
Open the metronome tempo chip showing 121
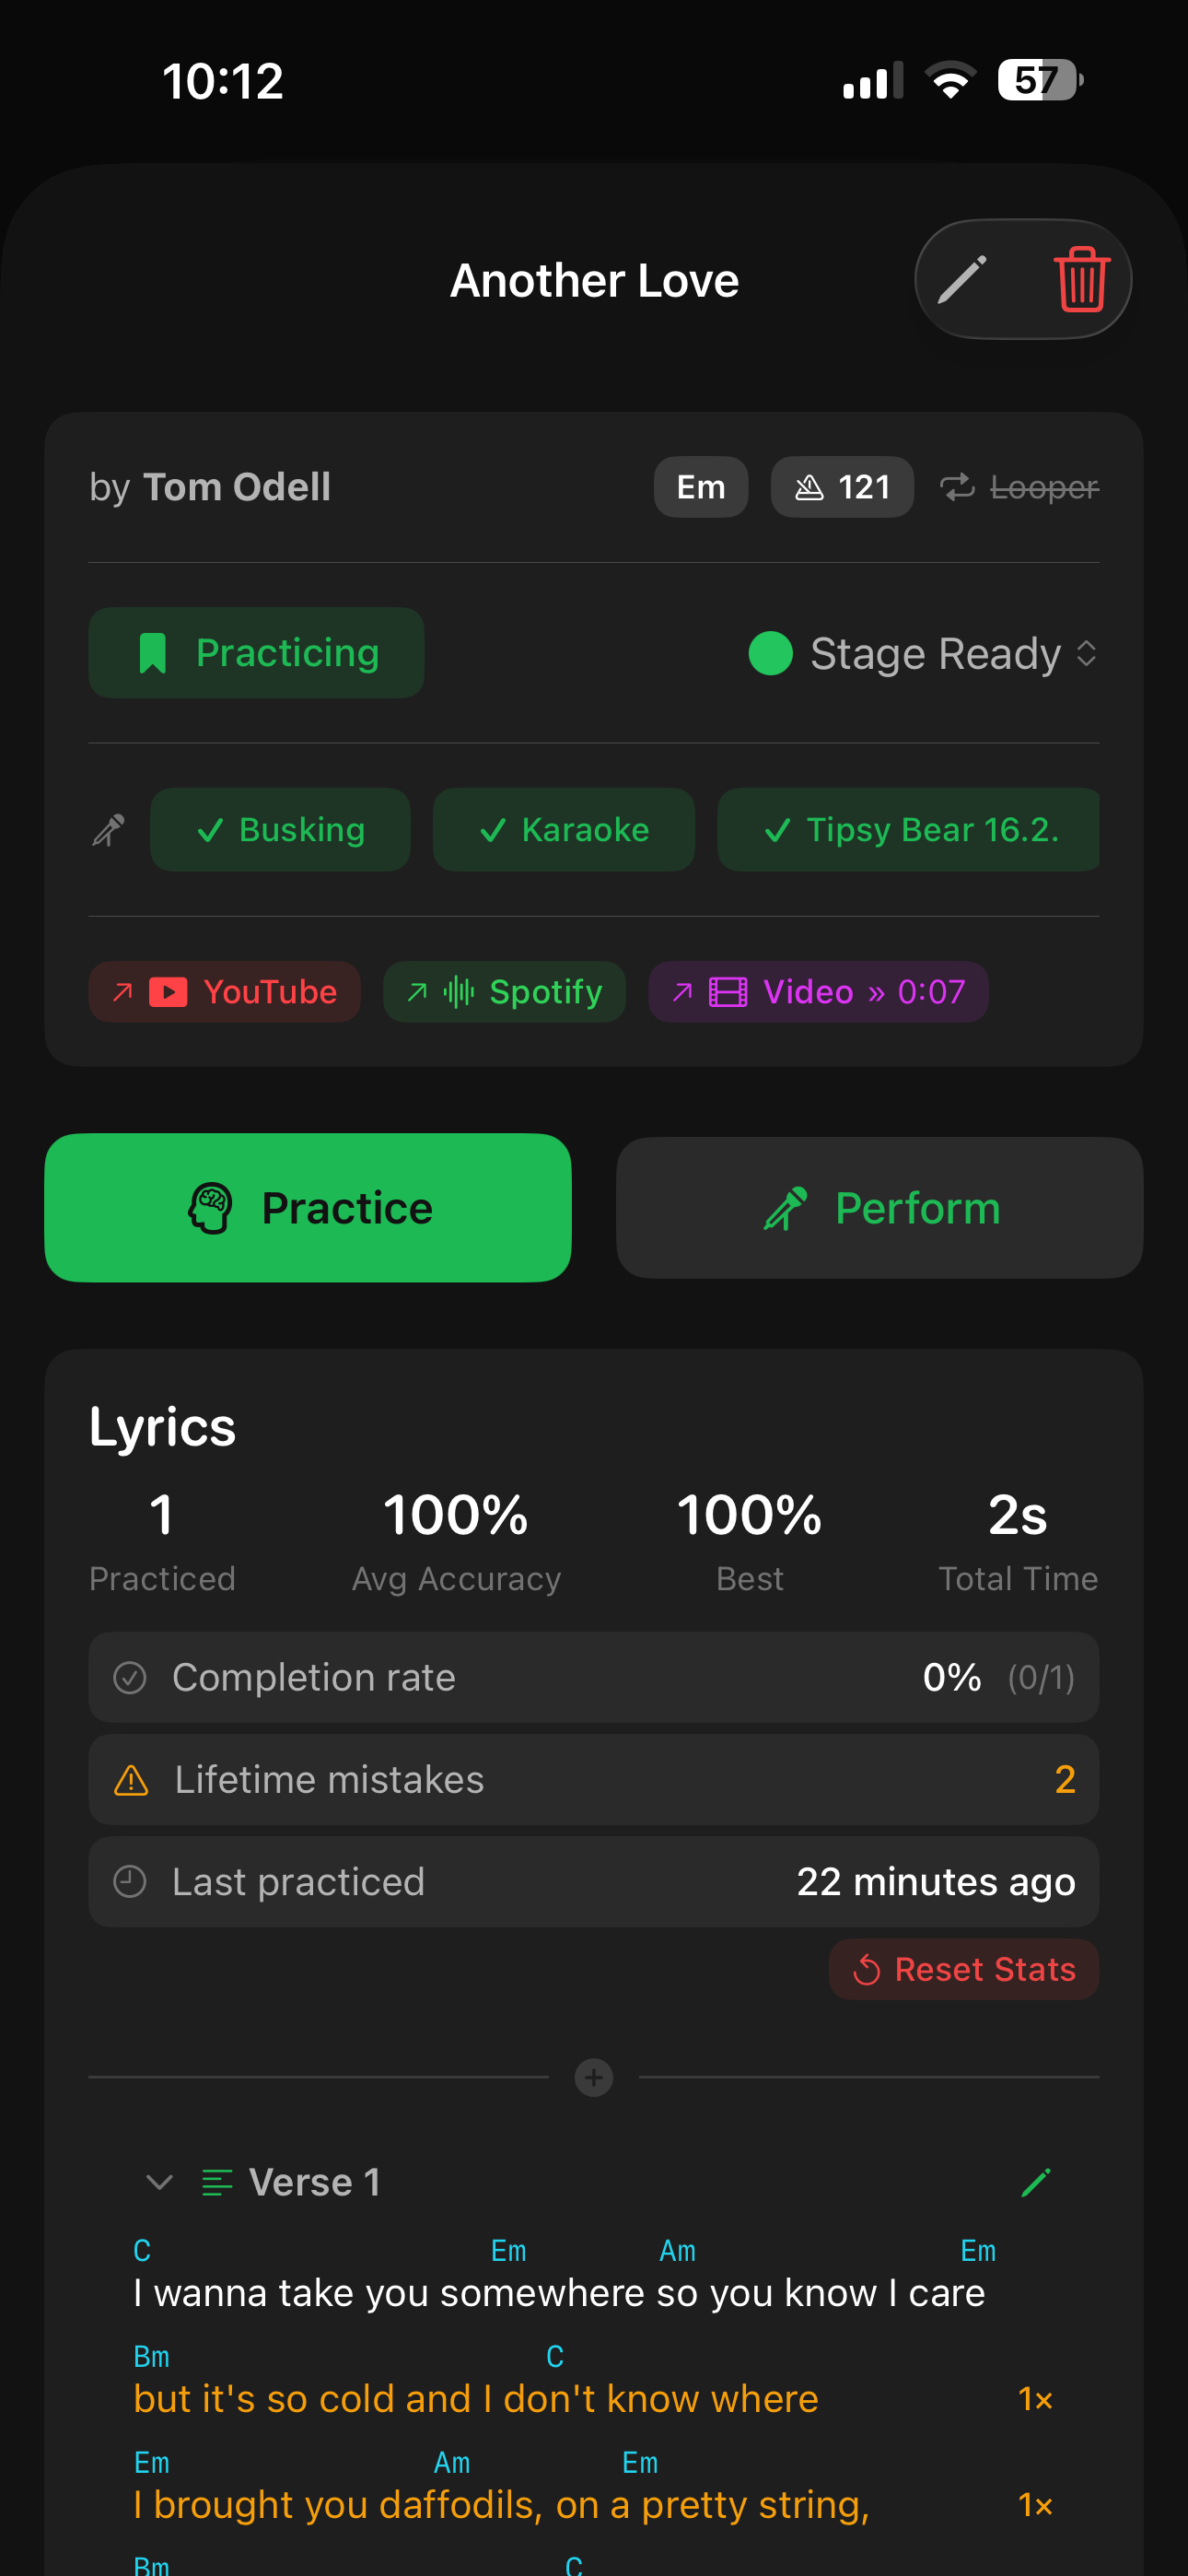click(x=842, y=487)
